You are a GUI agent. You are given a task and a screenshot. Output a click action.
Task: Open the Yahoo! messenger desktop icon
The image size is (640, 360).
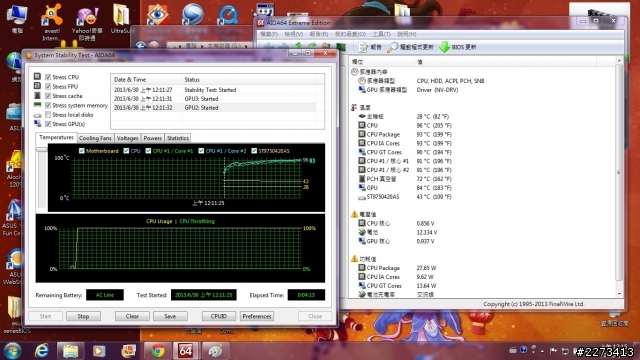[x=87, y=23]
